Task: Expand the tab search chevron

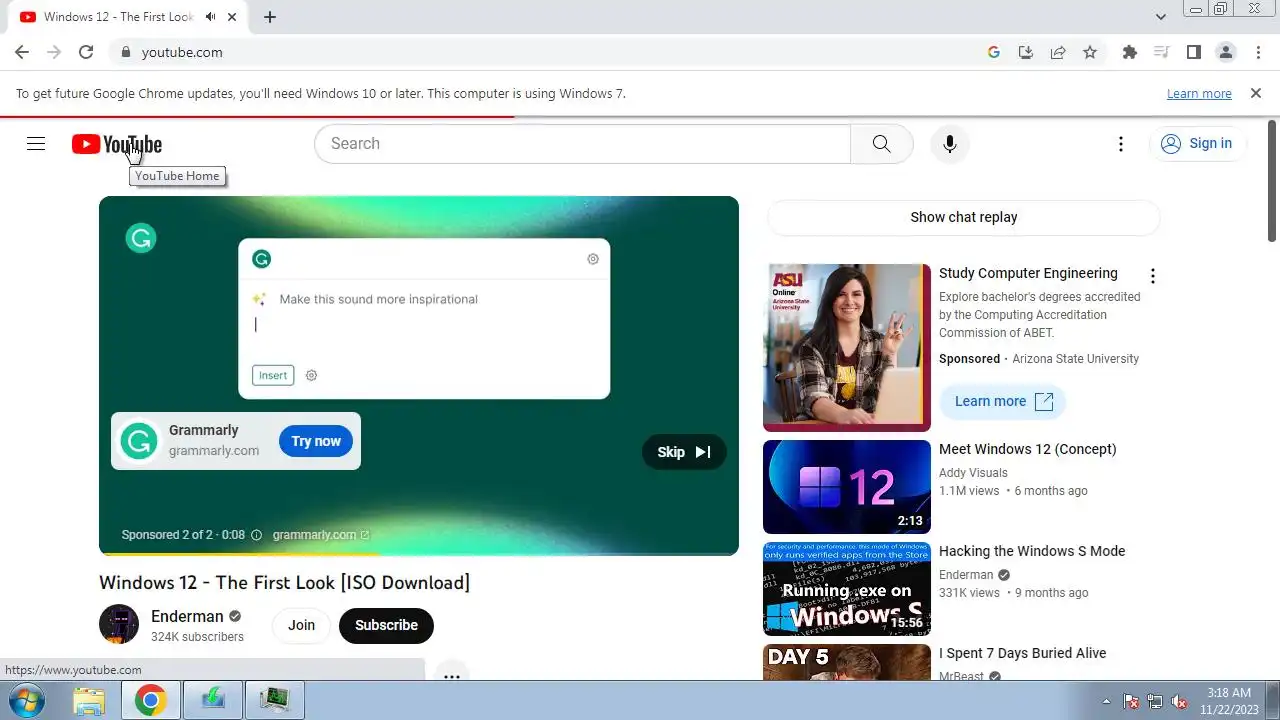Action: (1161, 17)
